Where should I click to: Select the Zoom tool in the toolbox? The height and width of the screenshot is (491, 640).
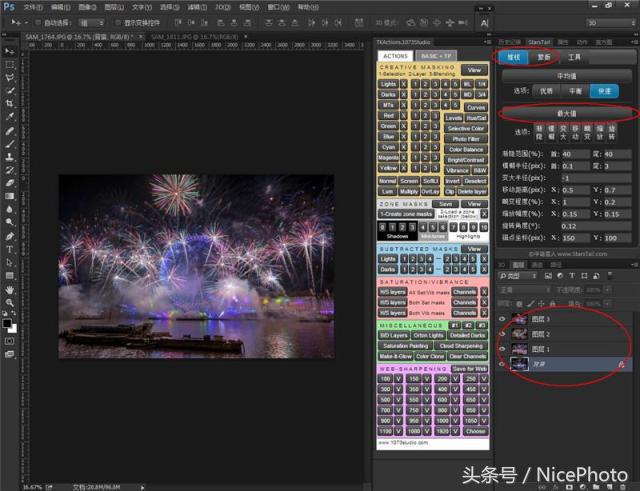pyautogui.click(x=9, y=303)
